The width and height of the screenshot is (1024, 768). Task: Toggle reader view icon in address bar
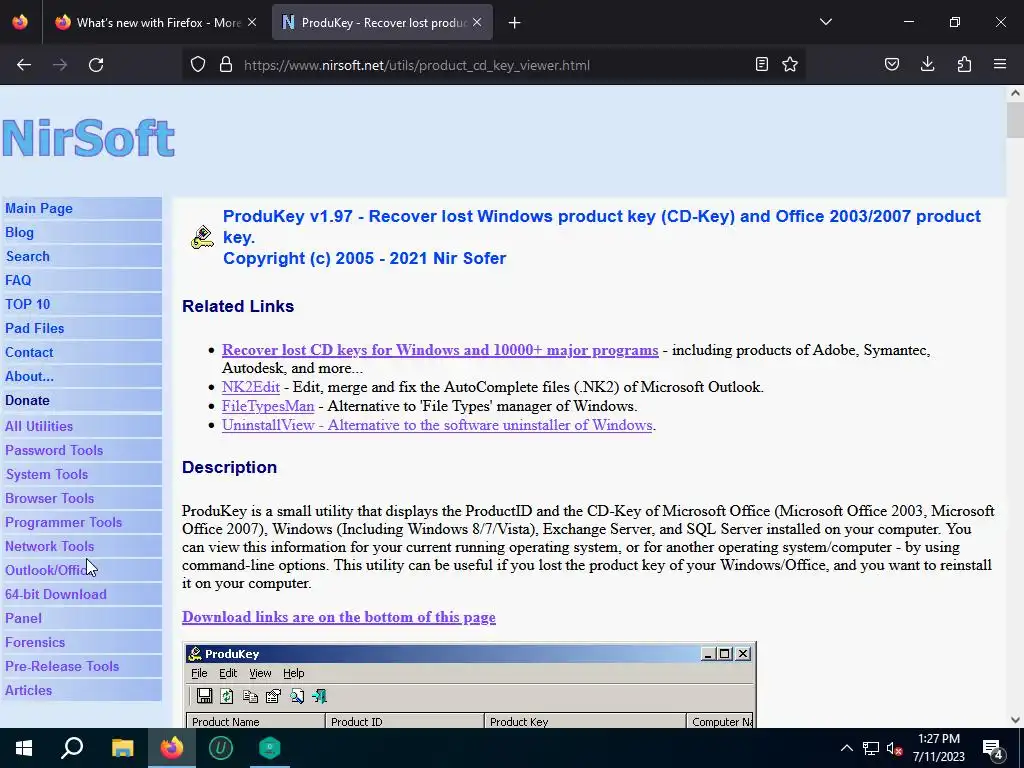761,65
